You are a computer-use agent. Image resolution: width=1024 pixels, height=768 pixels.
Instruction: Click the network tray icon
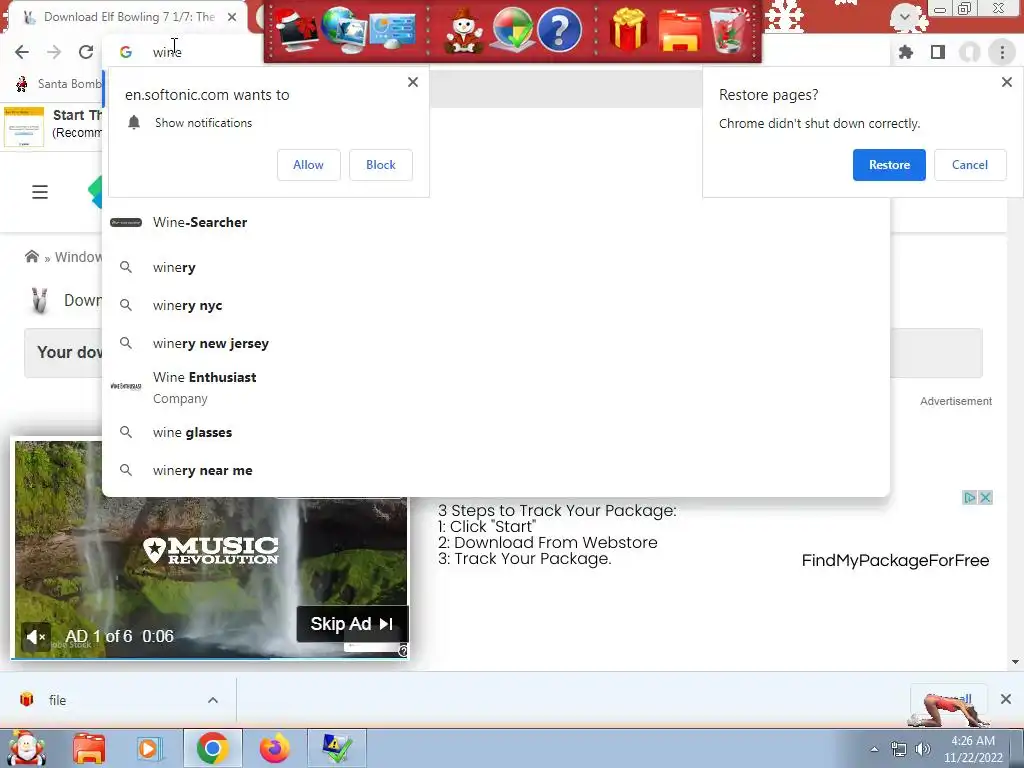click(x=899, y=749)
